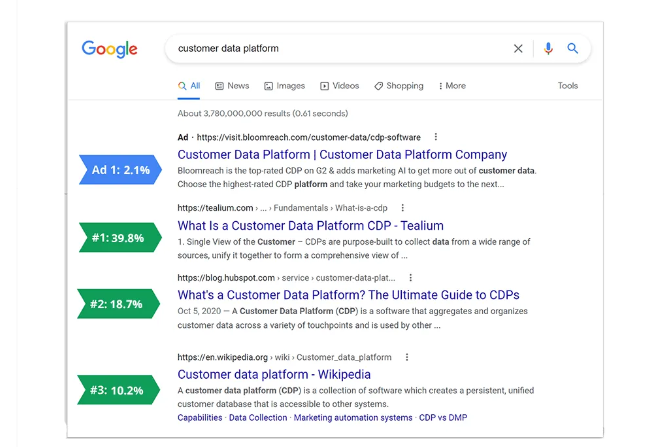
Task: Open 'What Is a Customer Data Platform CDP - Tealium'
Action: pos(311,225)
